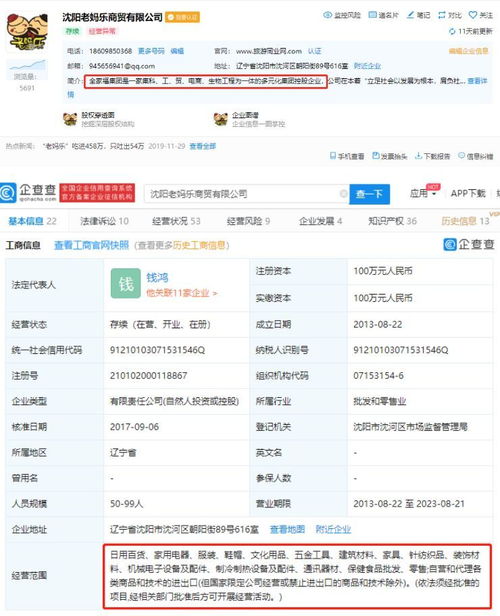Click 附近企业 next to the header address
Viewport: 500px width, 616px height.
tap(367, 66)
